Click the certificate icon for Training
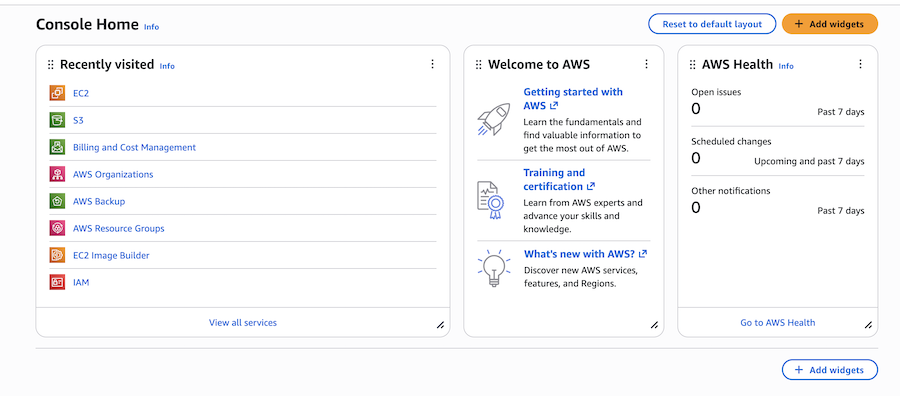Screen dimensions: 900x396 click(x=491, y=200)
